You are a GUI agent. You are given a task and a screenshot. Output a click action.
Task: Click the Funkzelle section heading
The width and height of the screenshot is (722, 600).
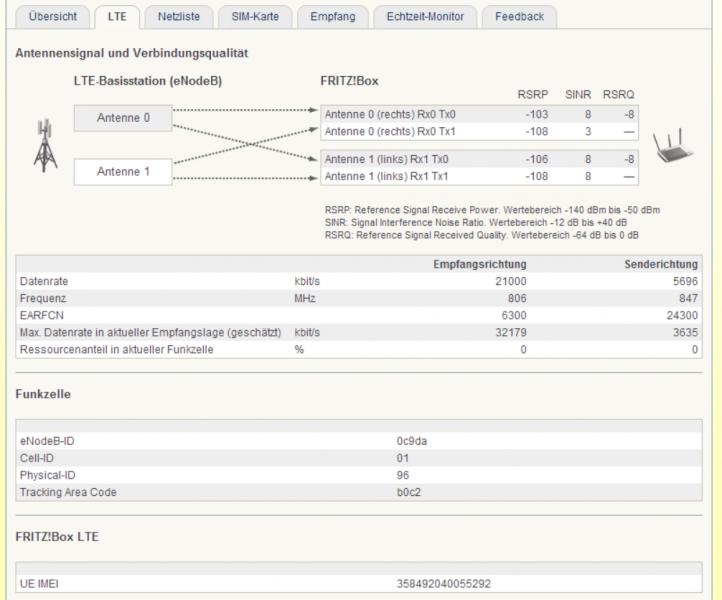click(43, 394)
